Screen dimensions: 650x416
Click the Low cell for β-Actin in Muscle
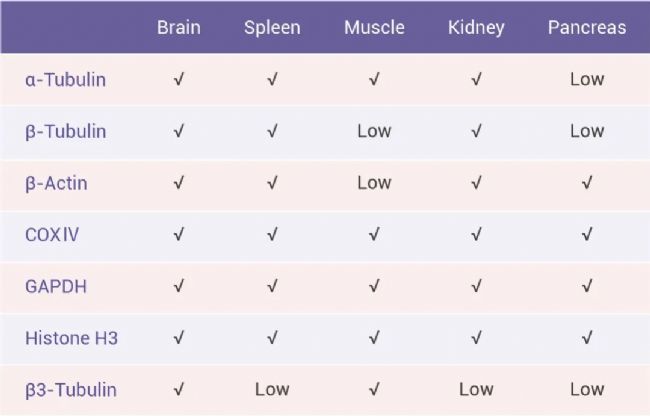[x=374, y=183]
